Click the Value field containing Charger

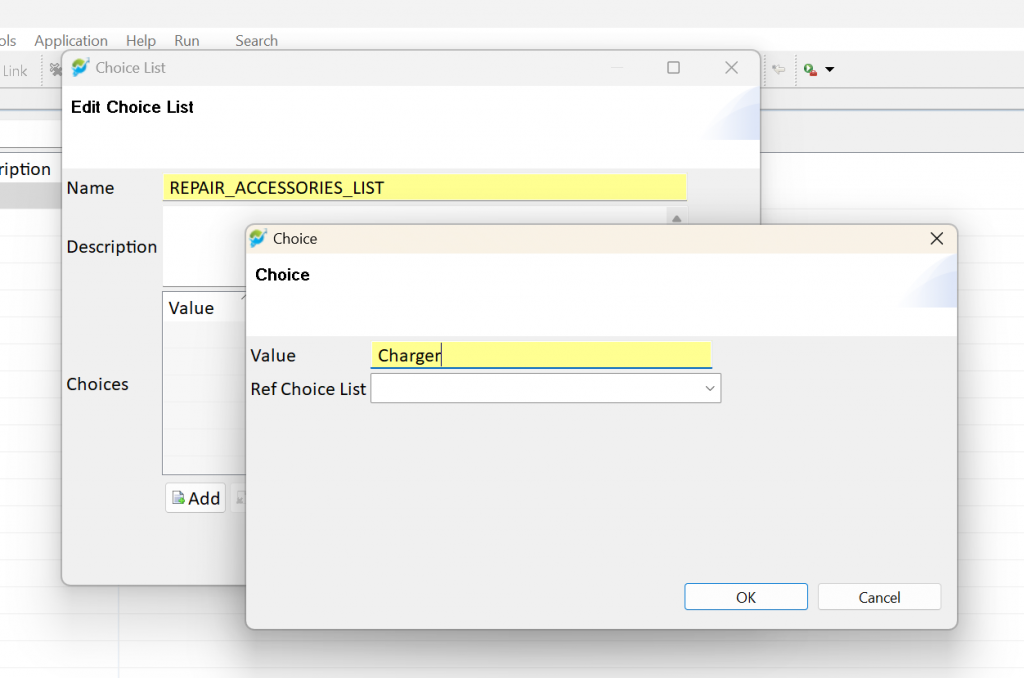click(541, 355)
